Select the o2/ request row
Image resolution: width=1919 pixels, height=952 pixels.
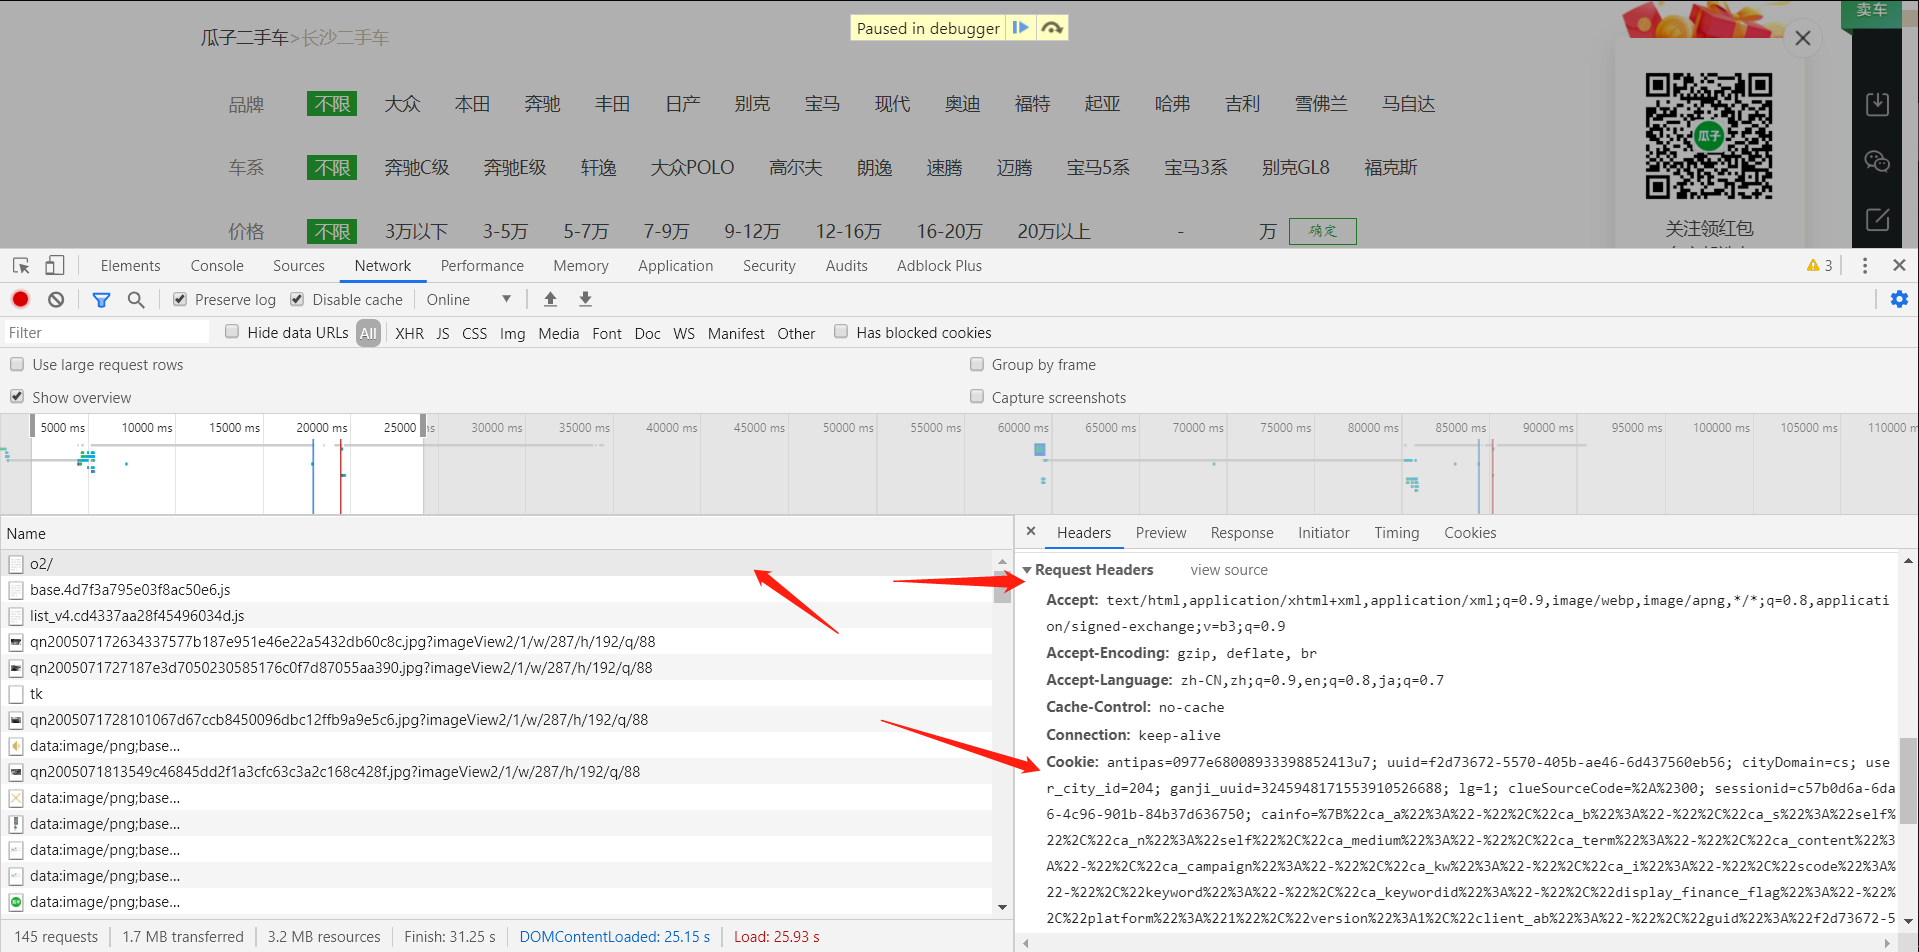coord(497,563)
